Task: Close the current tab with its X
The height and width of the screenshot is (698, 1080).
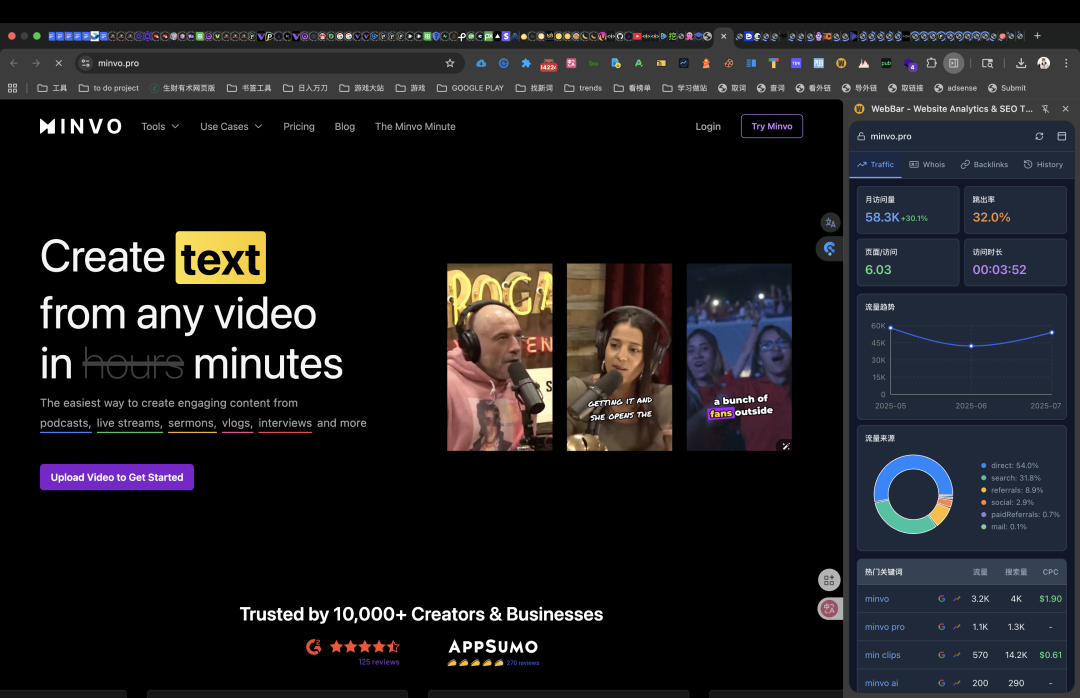Action: pyautogui.click(x=723, y=36)
